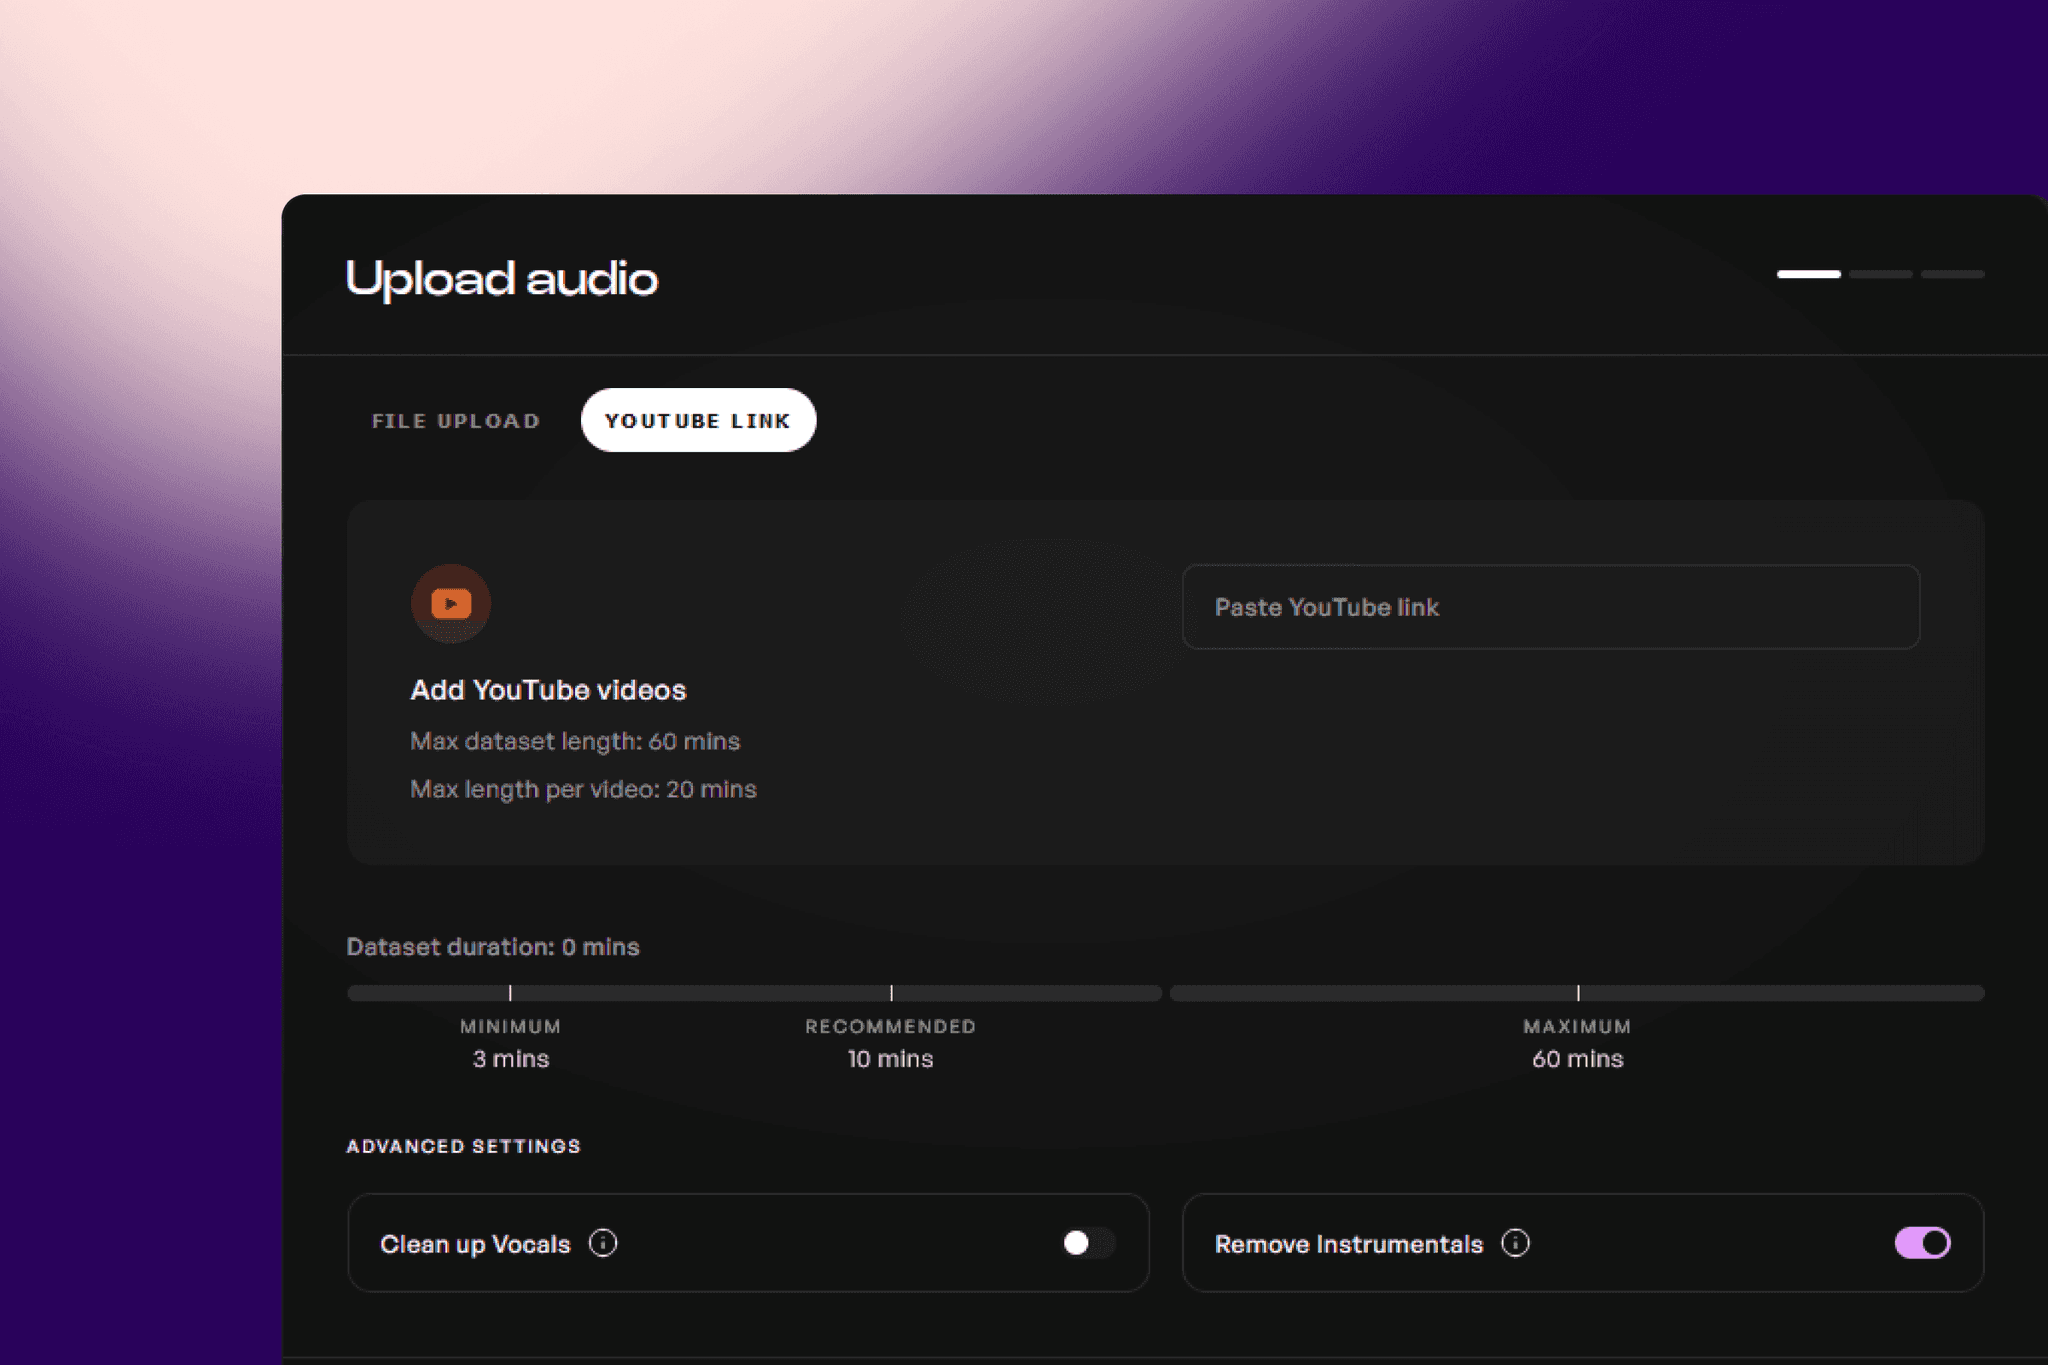This screenshot has height=1365, width=2048.
Task: Enable the Clean up Vocals toggle
Action: coord(1087,1243)
